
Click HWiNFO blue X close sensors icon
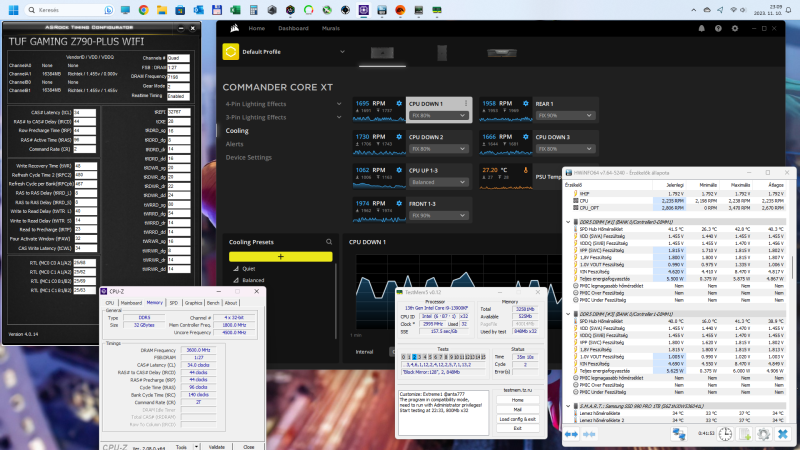(x=783, y=434)
